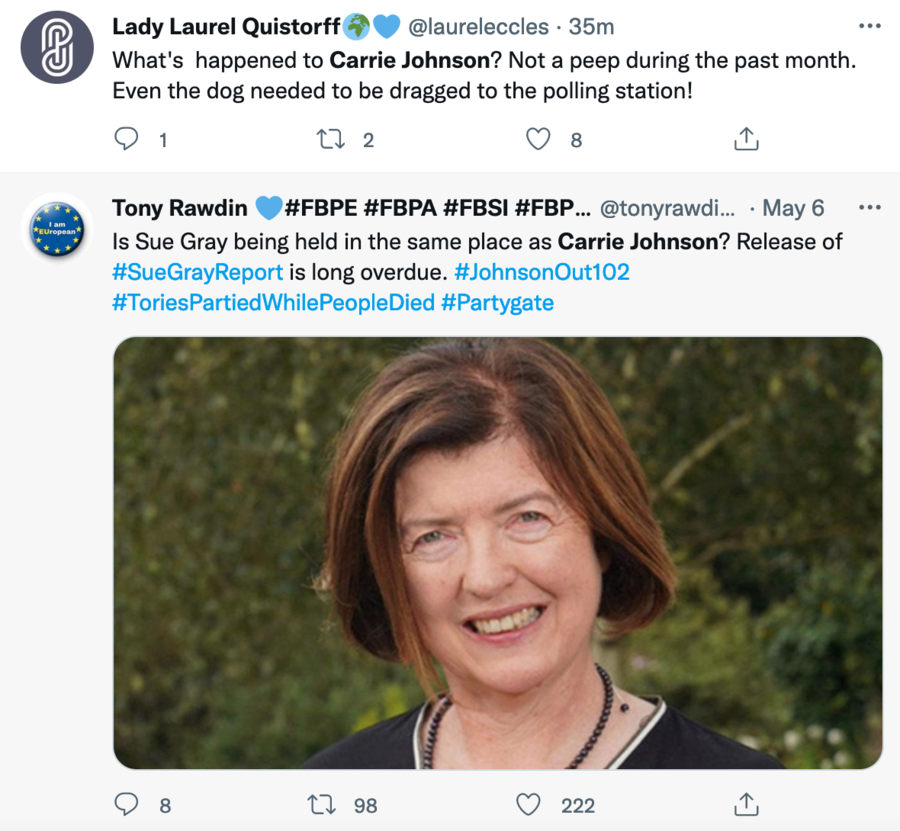
Task: Open the #SueGrayReport hashtag
Action: click(x=198, y=272)
